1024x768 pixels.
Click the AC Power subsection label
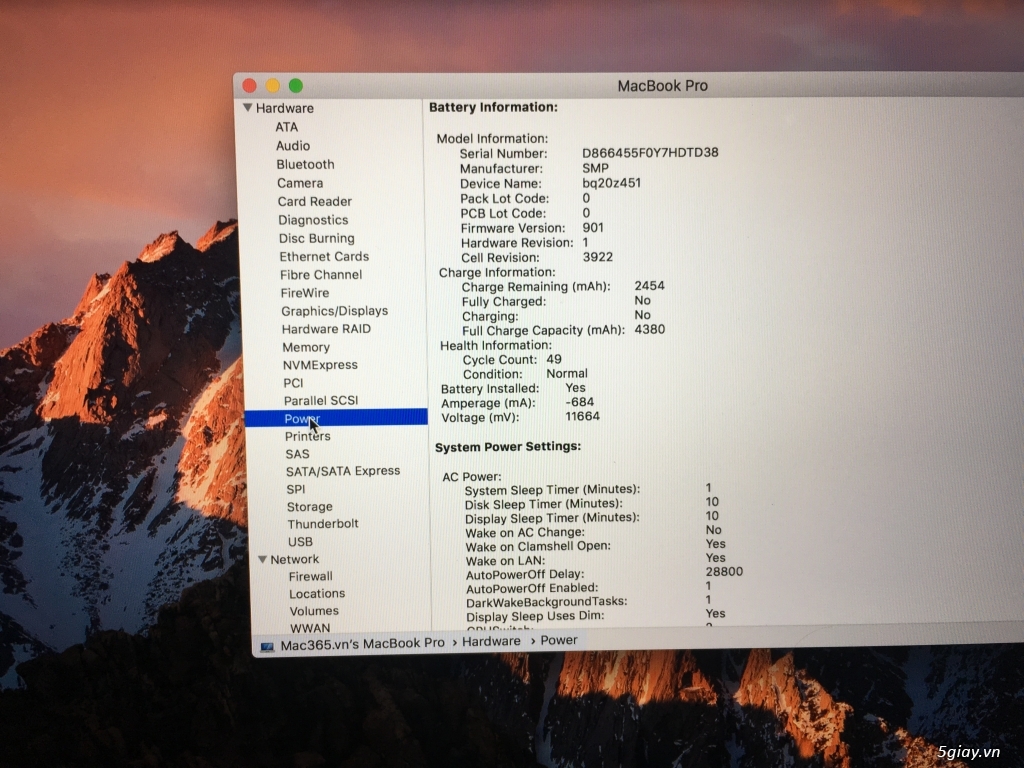(472, 477)
